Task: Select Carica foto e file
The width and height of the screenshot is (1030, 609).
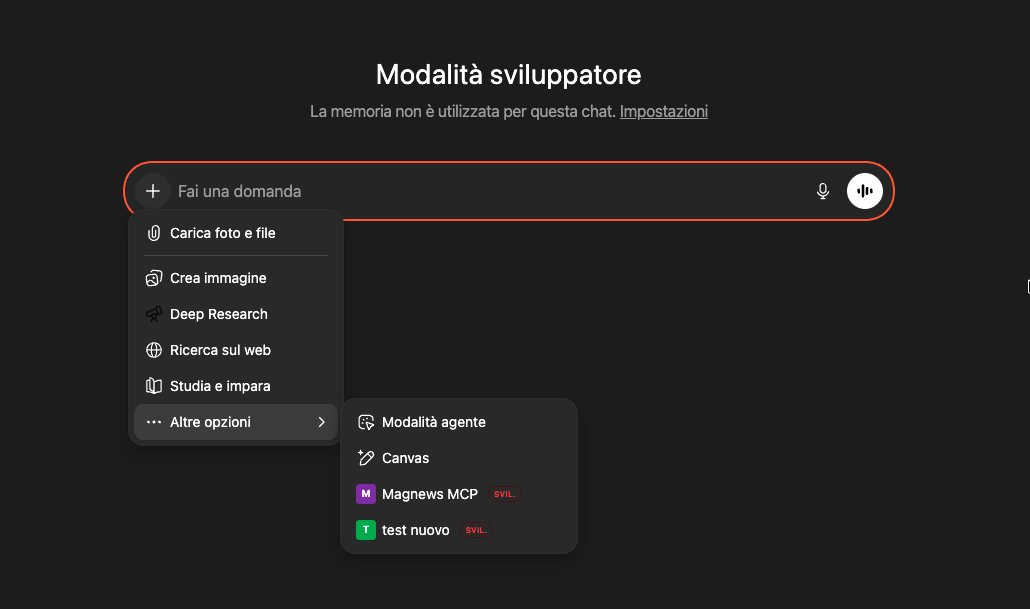Action: click(x=222, y=233)
